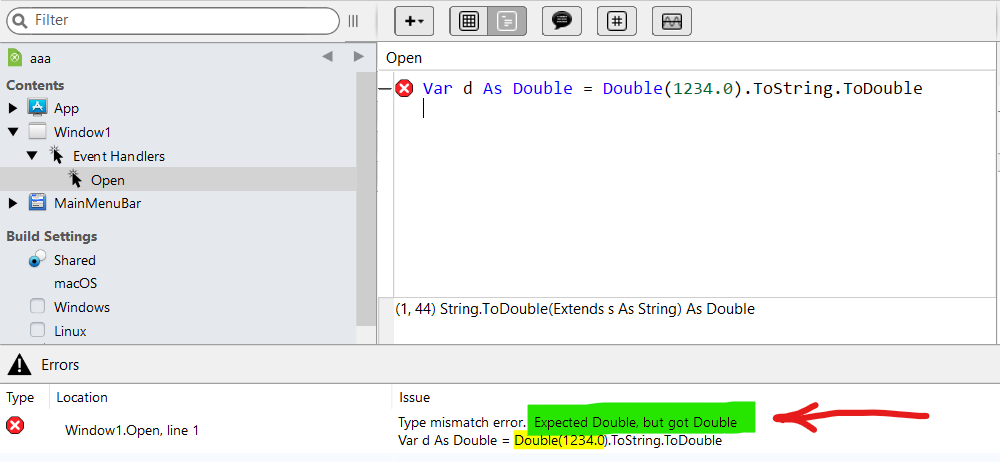Open the Insert (+) dropdown button
Image resolution: width=1000 pixels, height=462 pixels.
point(414,21)
